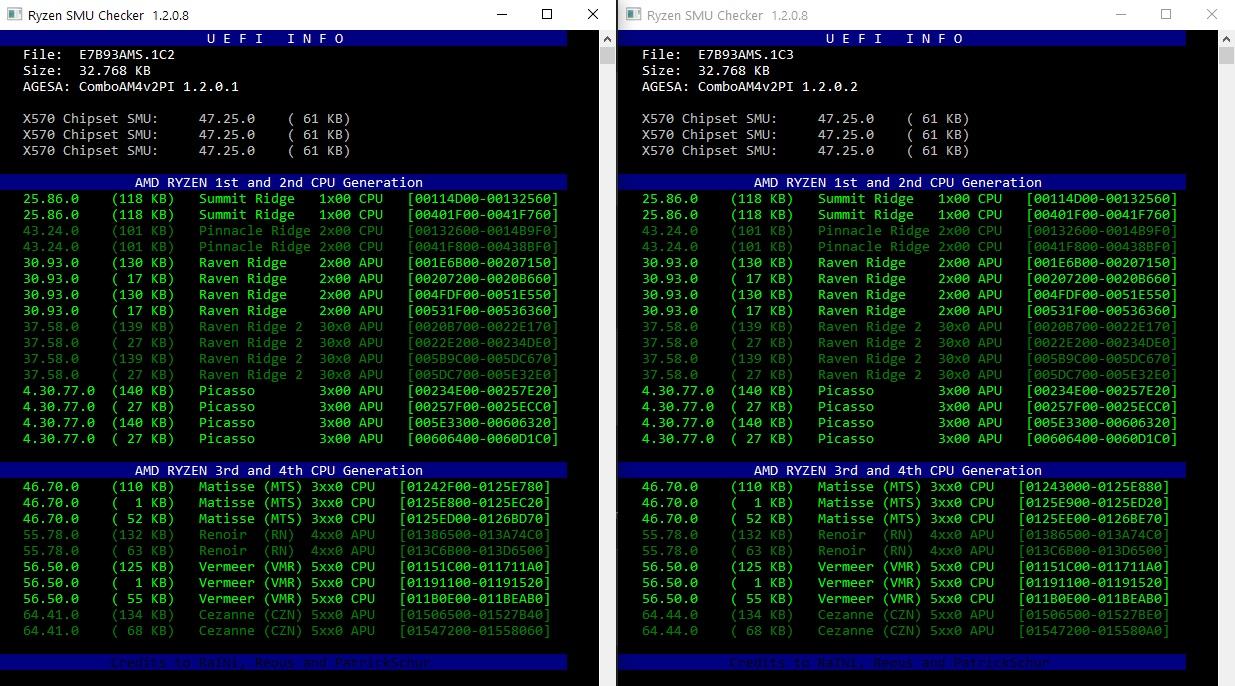
Task: Click Pinnacle Ridge address [00132600-0014B9F0] in right window
Action: (x=1102, y=230)
